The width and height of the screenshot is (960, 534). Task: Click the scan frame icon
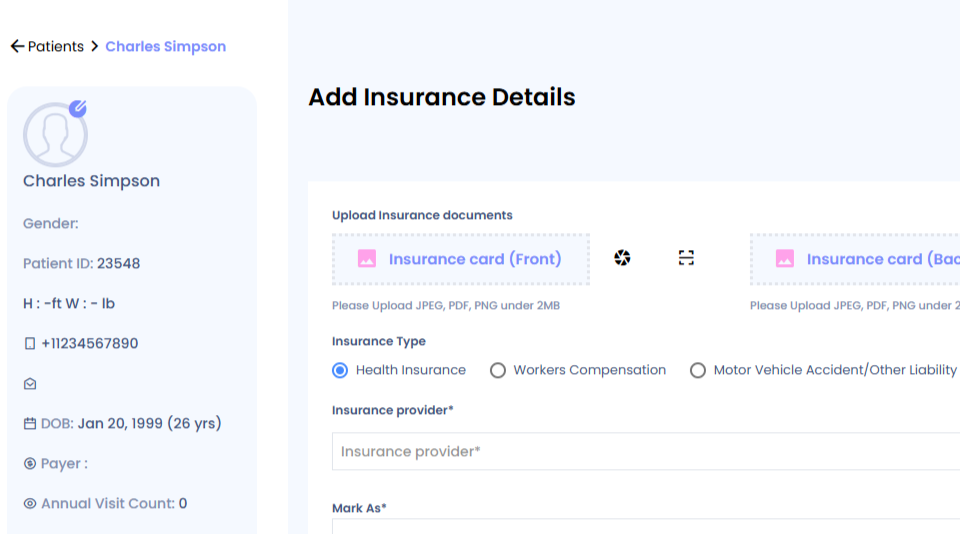(x=686, y=258)
